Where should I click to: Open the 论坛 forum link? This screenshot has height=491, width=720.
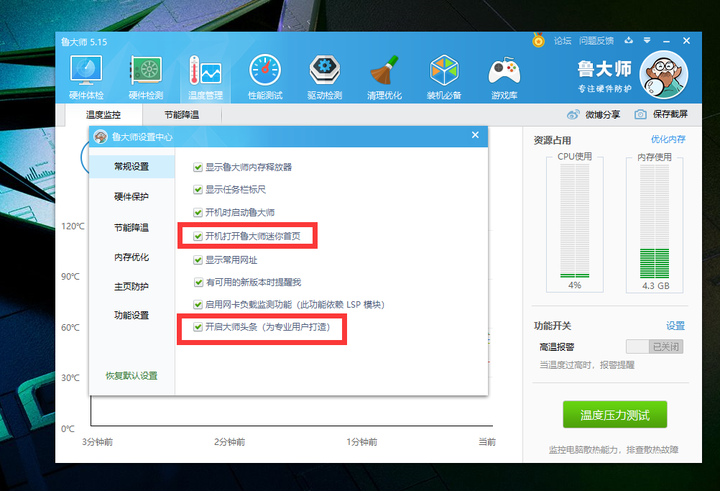click(x=562, y=41)
